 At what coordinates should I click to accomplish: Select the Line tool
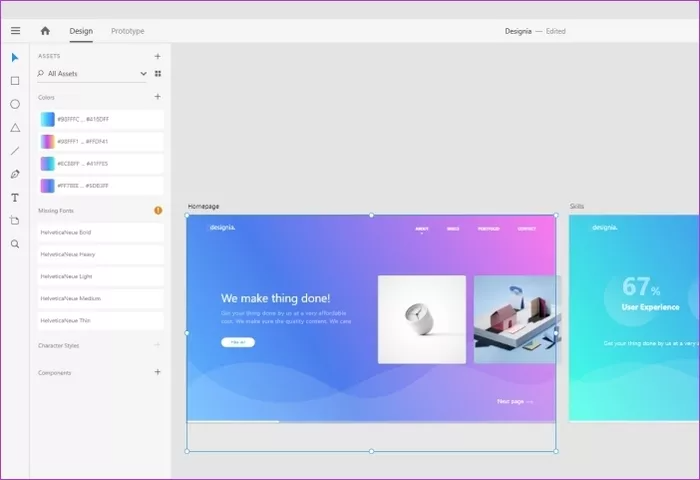point(15,151)
